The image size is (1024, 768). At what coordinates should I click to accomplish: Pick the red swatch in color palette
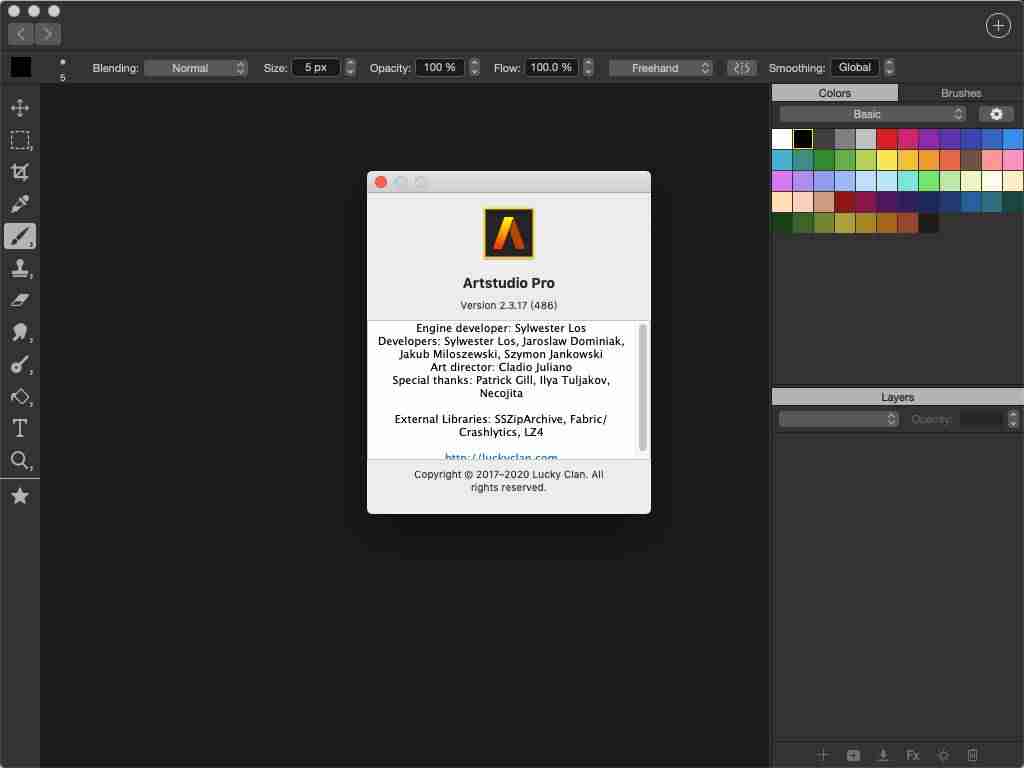pyautogui.click(x=887, y=138)
